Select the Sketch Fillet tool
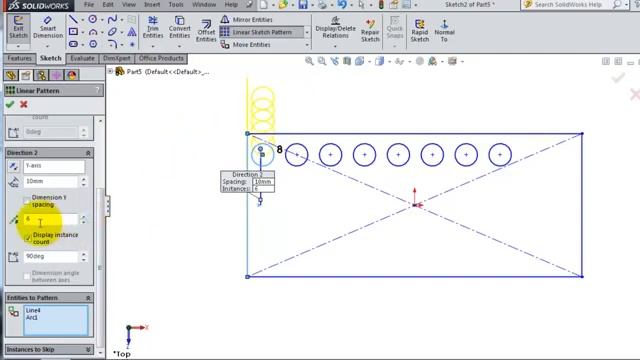Image resolution: width=640 pixels, height=360 pixels. 113,44
